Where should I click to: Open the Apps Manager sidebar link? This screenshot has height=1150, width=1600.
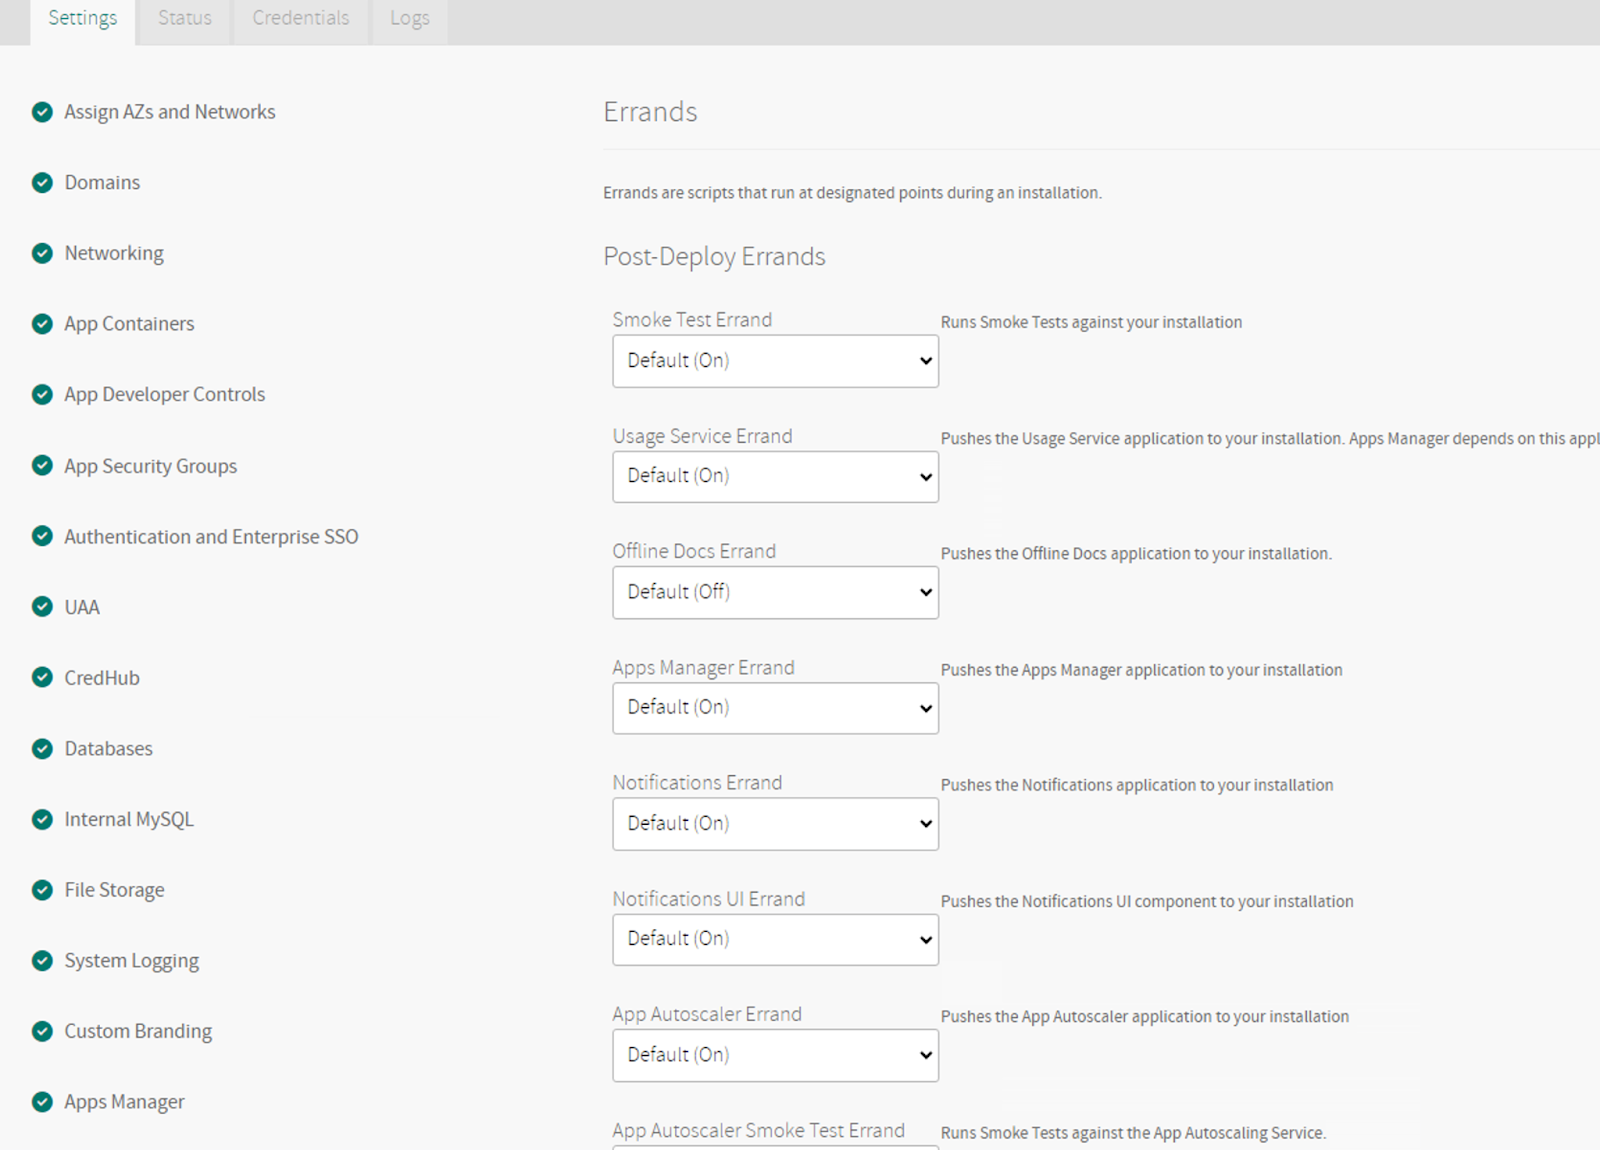(125, 1102)
